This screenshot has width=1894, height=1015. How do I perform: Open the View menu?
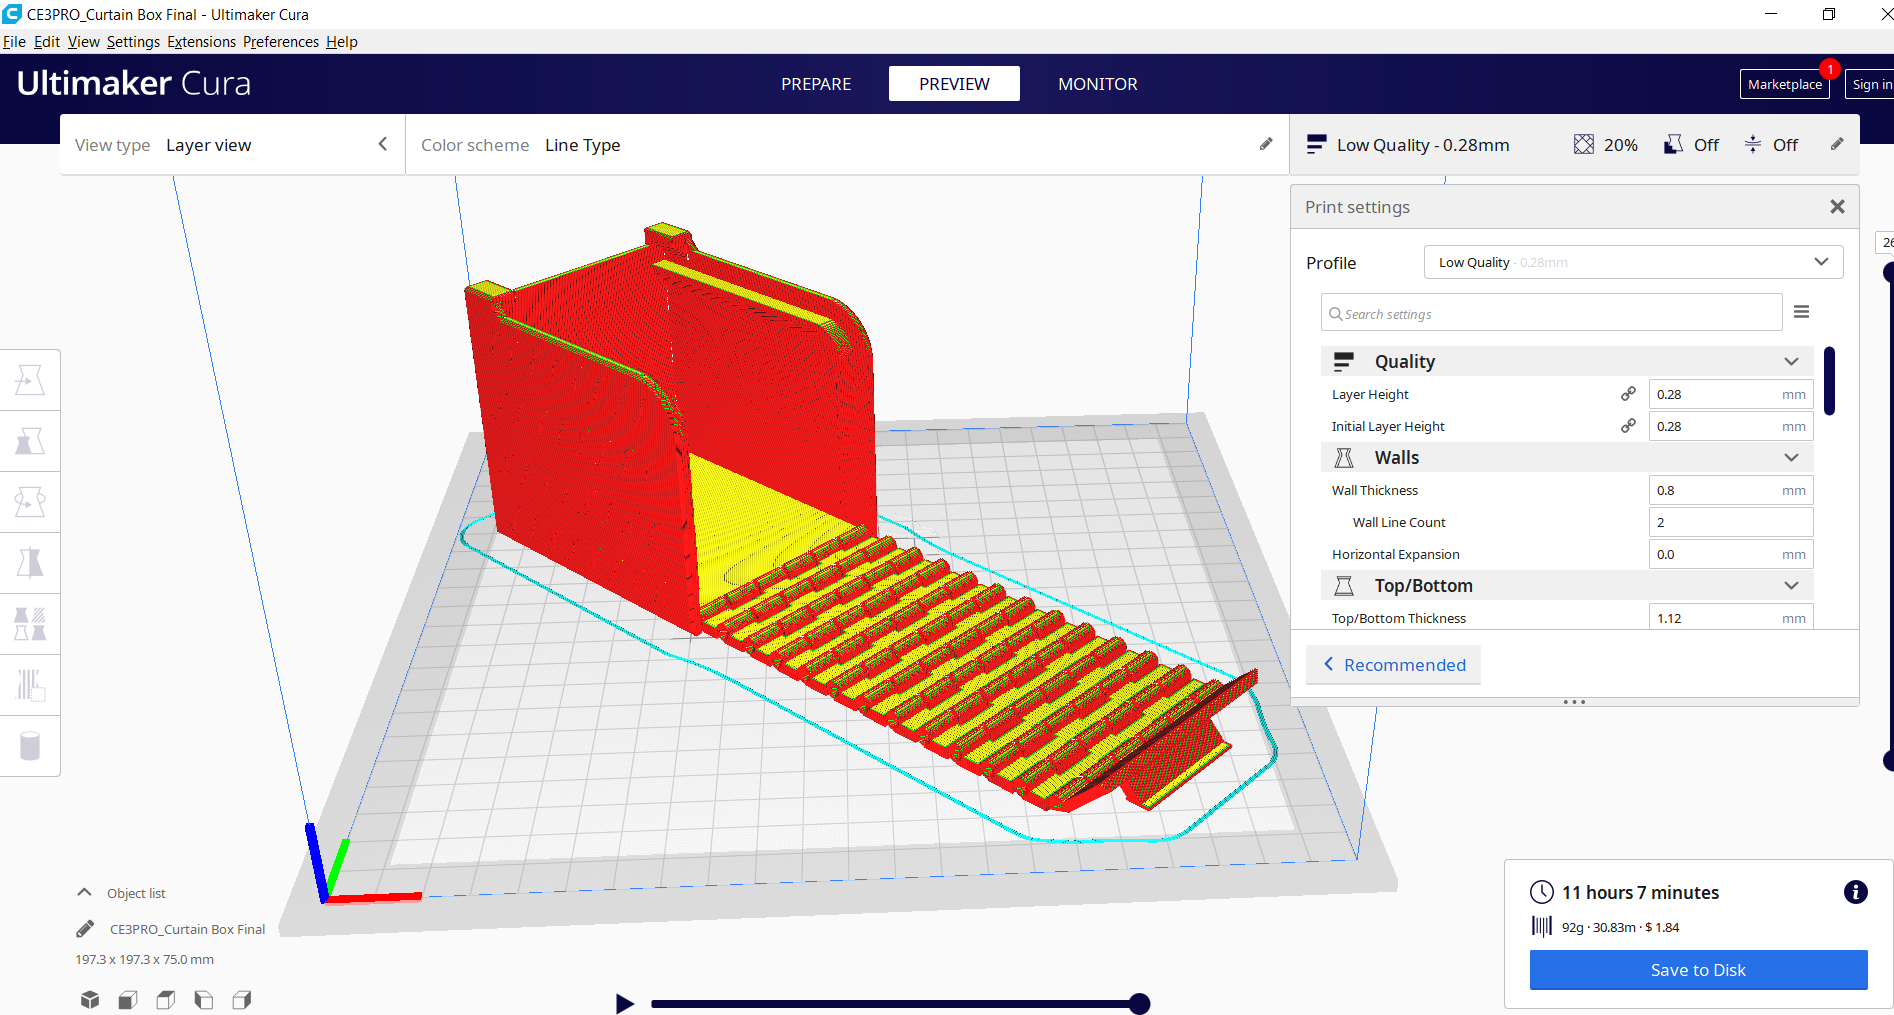click(84, 42)
